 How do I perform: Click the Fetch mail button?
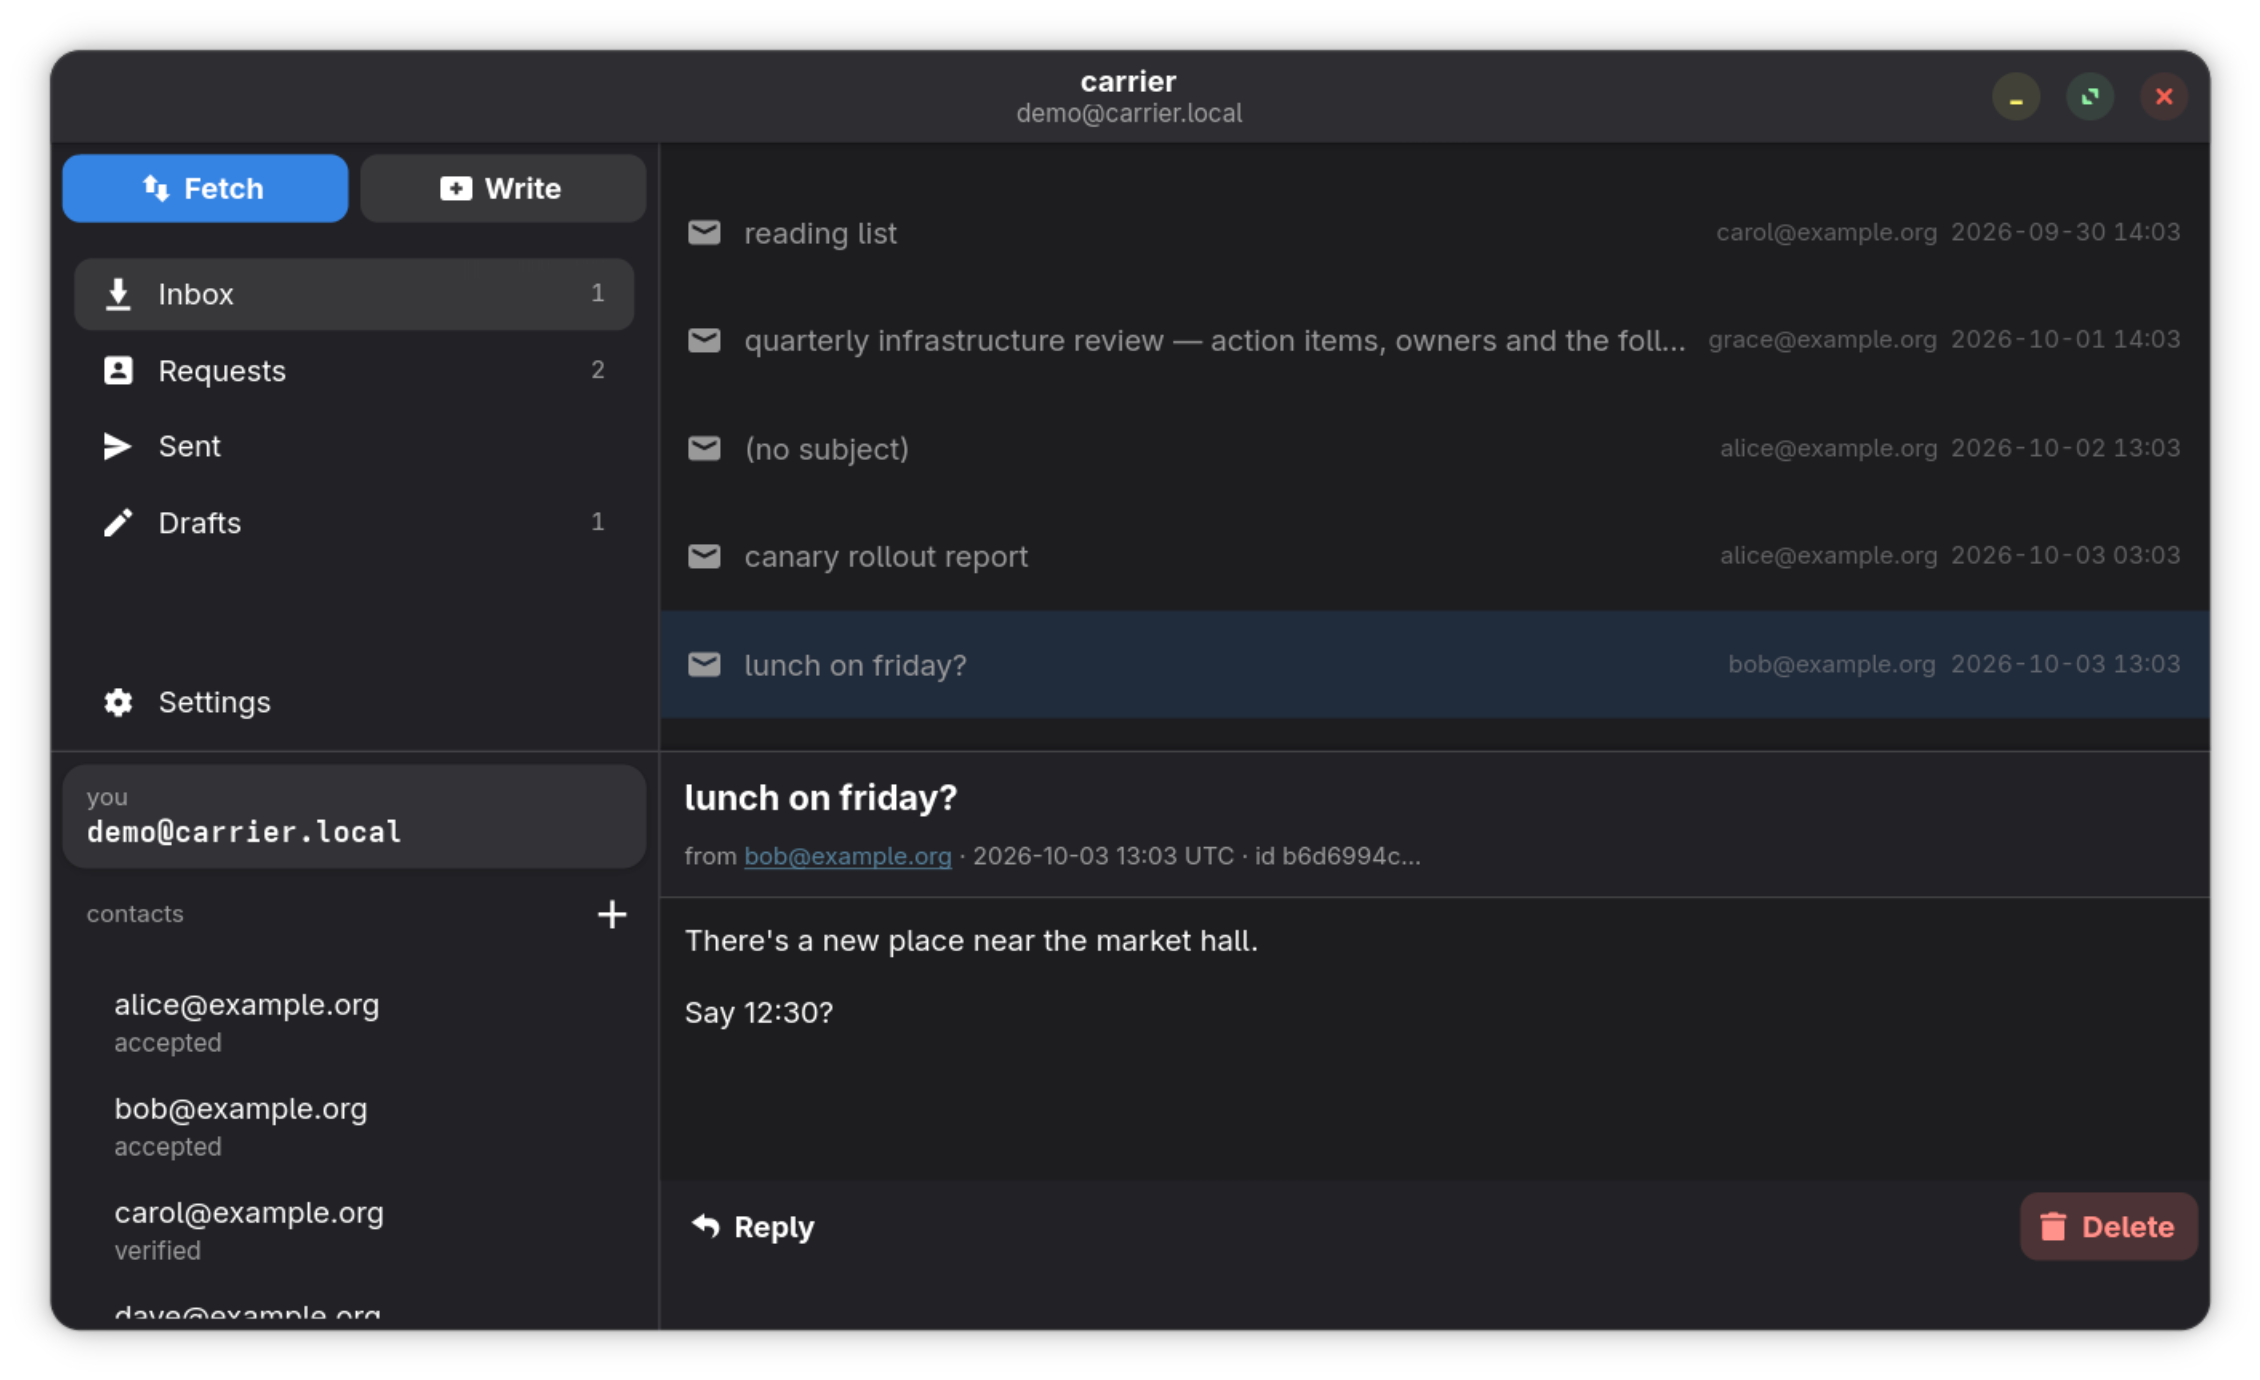click(205, 188)
